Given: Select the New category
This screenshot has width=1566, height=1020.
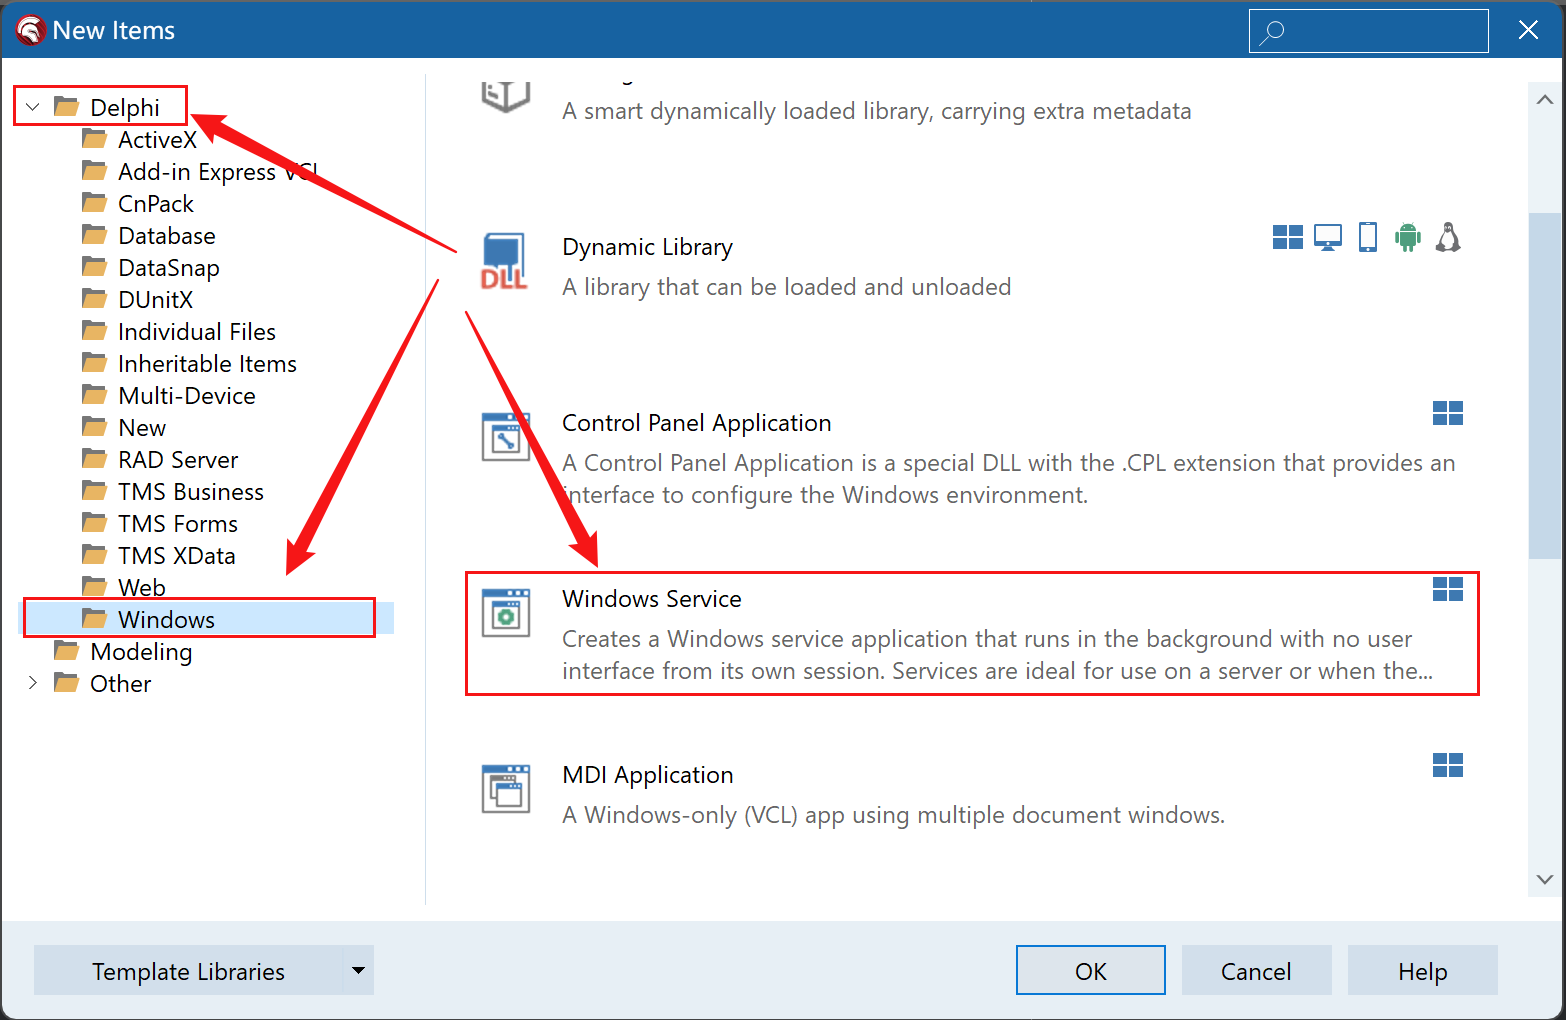Looking at the screenshot, I should [141, 428].
